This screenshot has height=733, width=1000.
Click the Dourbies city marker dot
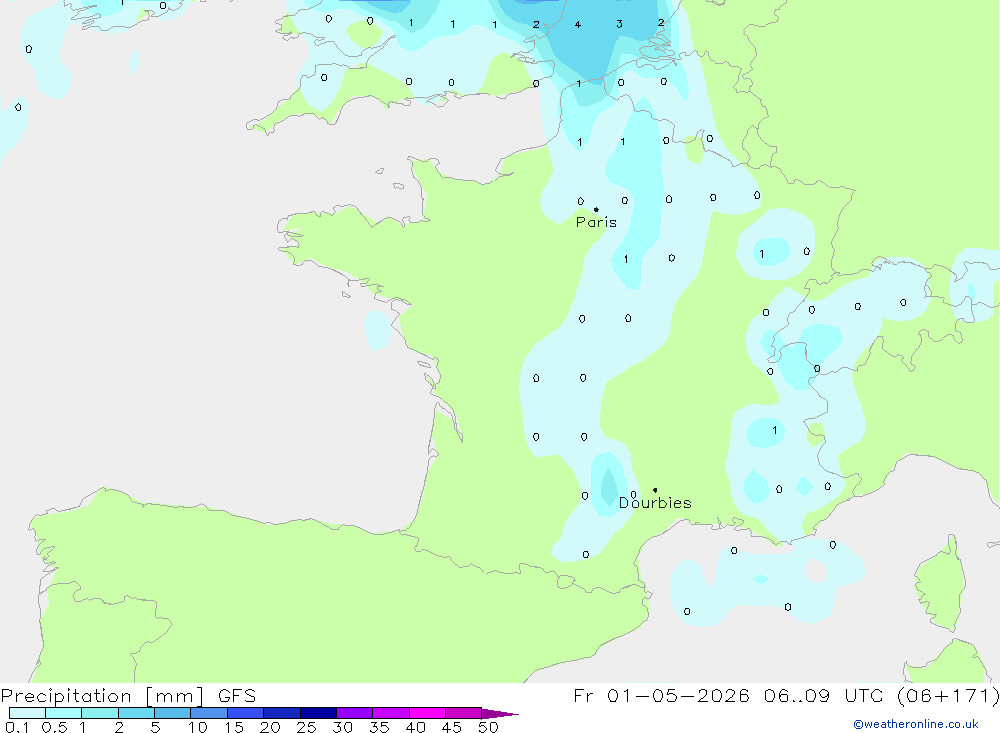point(655,490)
